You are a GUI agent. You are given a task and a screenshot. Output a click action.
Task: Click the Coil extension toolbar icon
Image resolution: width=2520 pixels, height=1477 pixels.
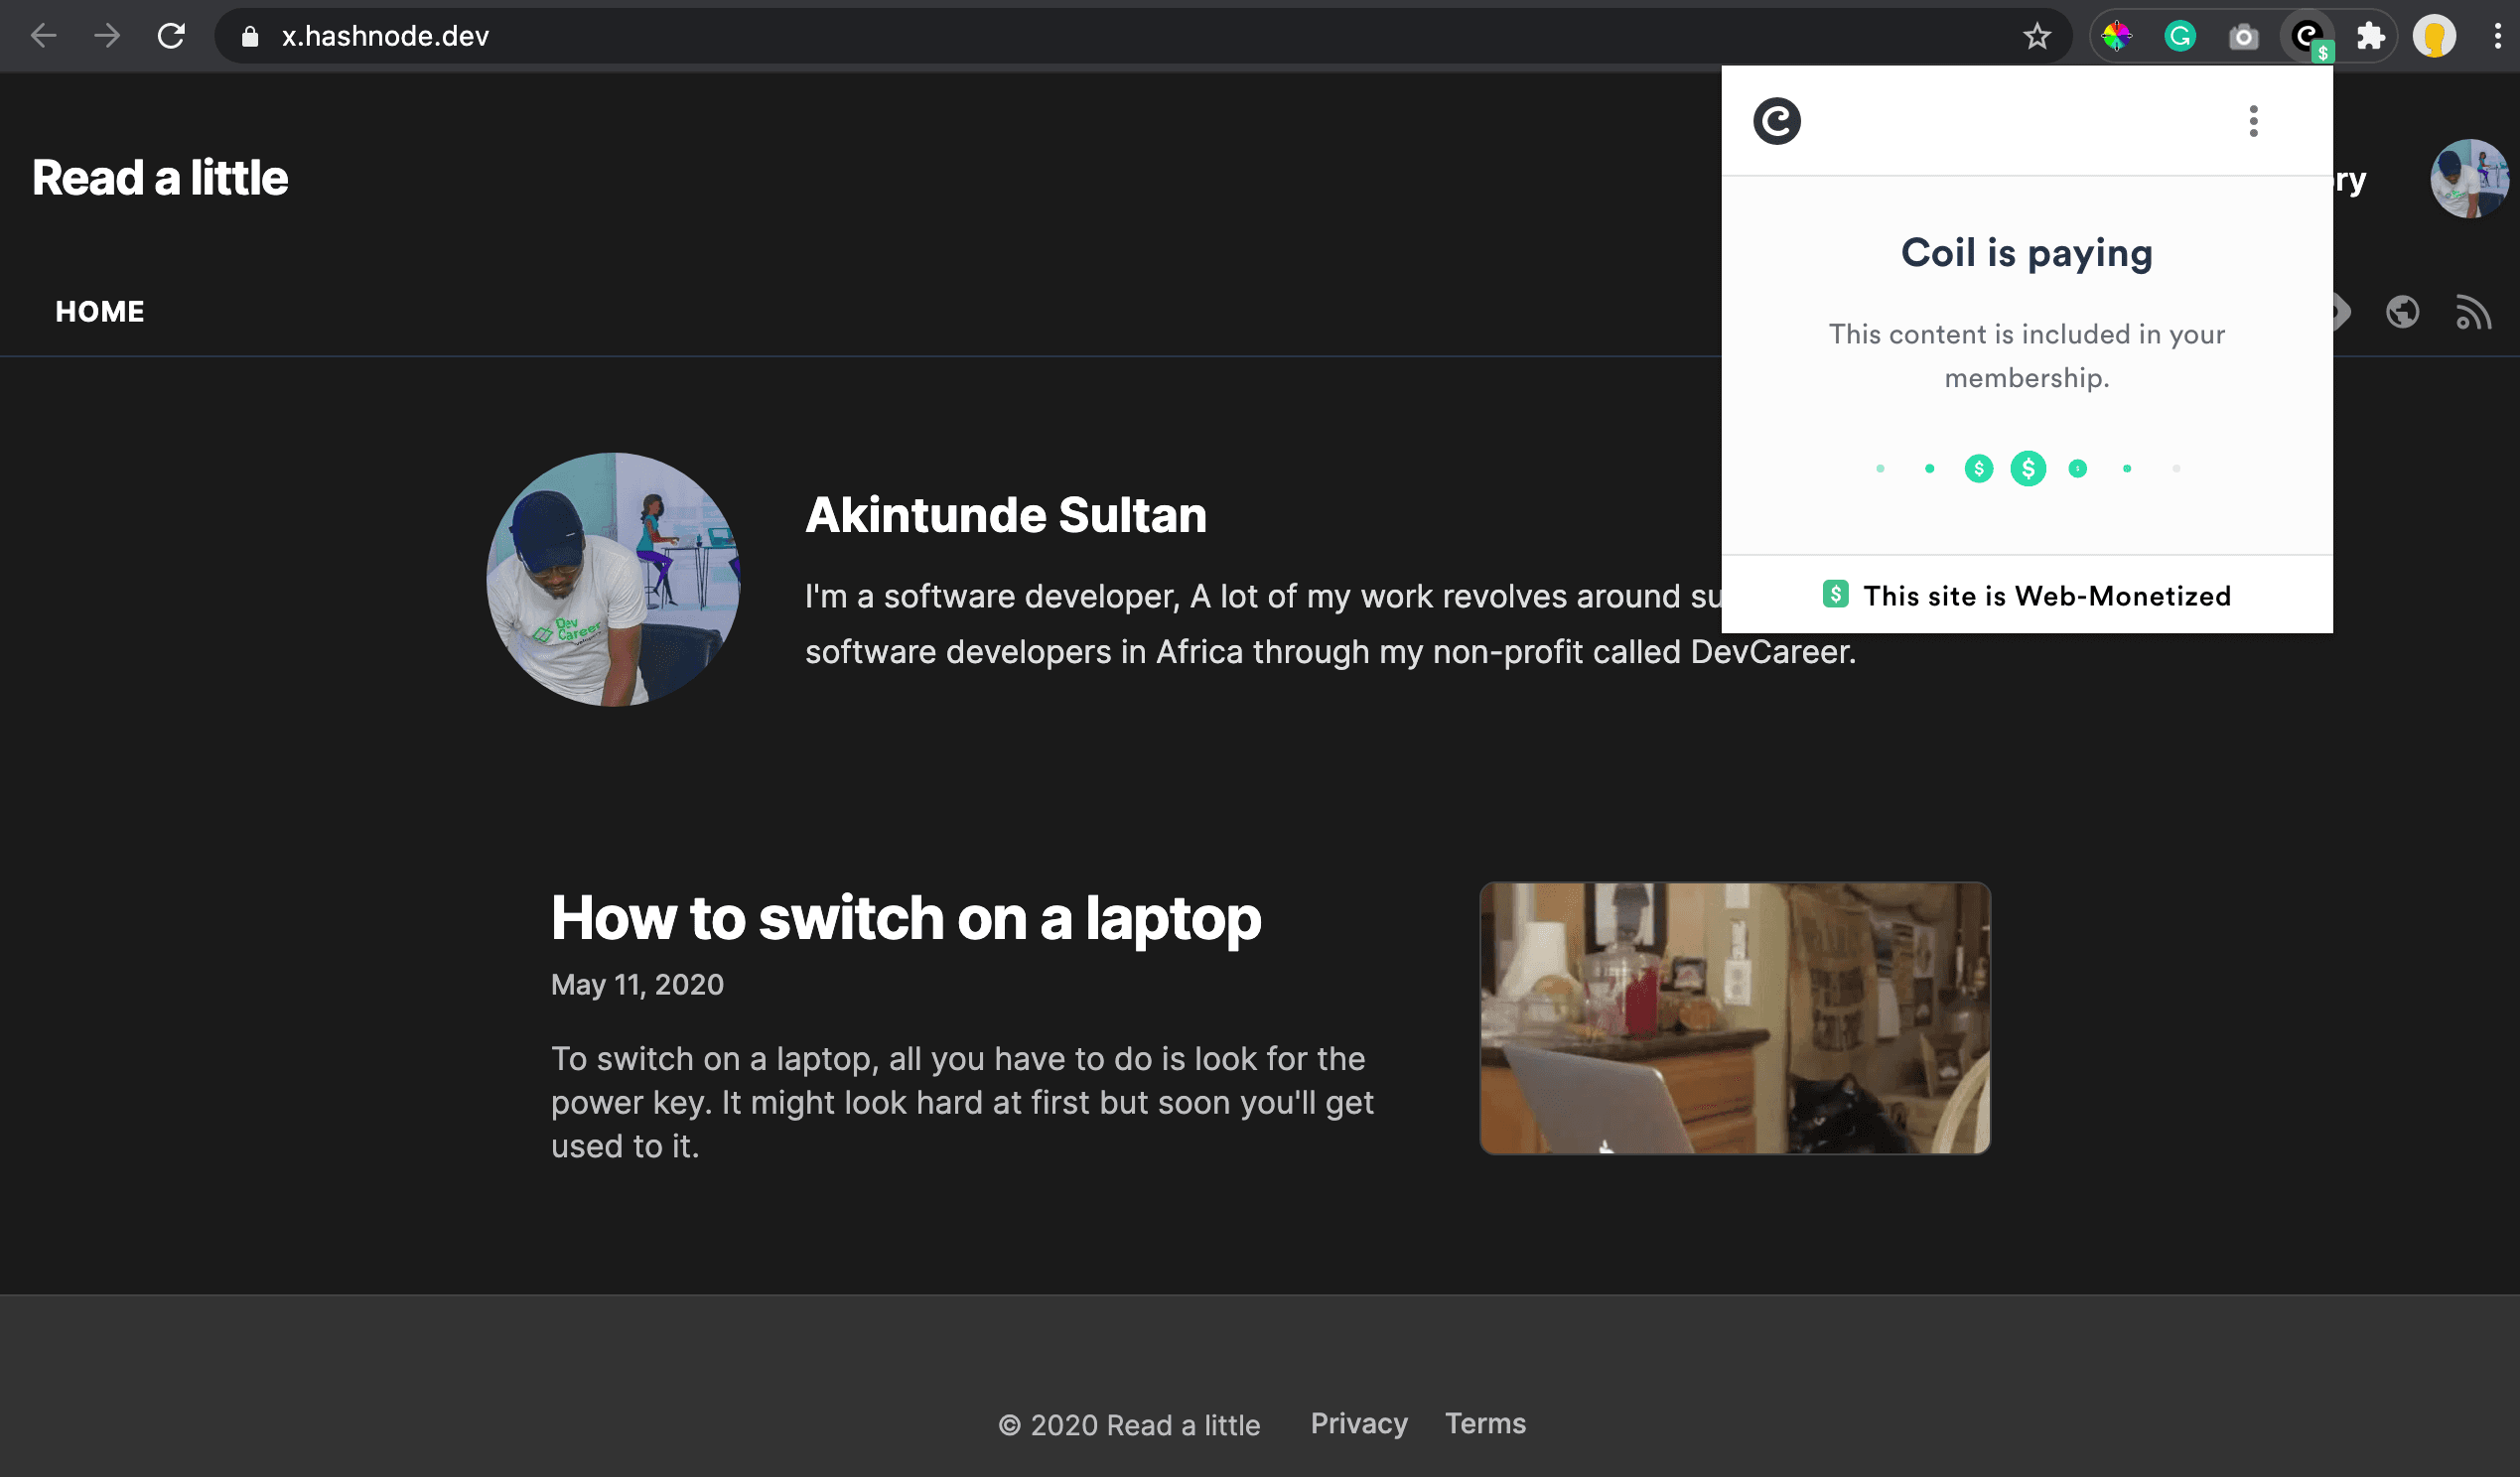tap(2307, 37)
